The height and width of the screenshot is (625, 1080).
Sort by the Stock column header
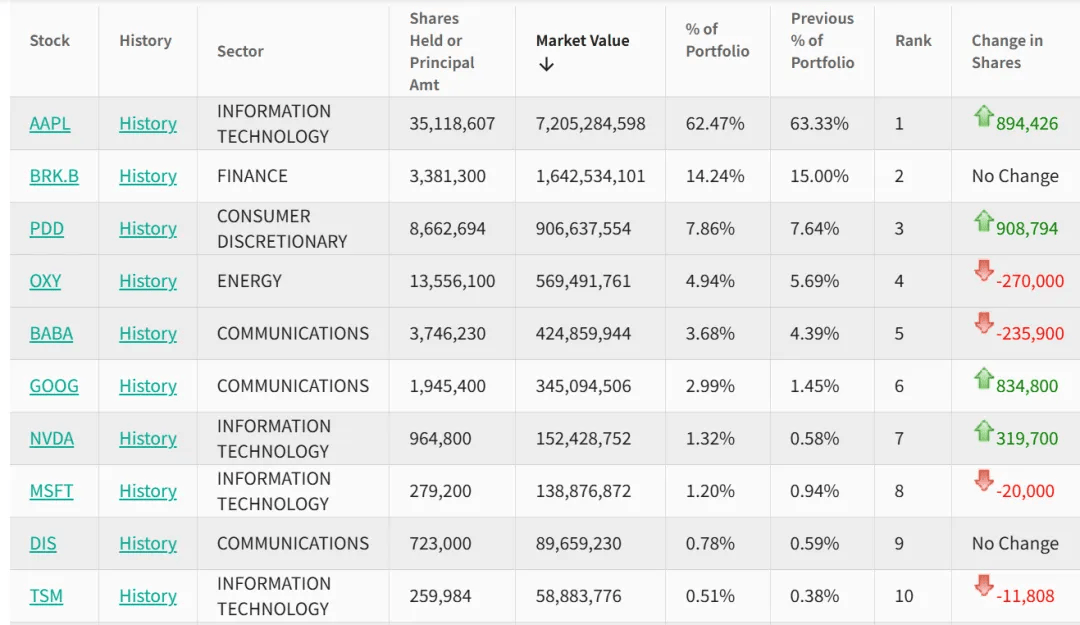[50, 41]
